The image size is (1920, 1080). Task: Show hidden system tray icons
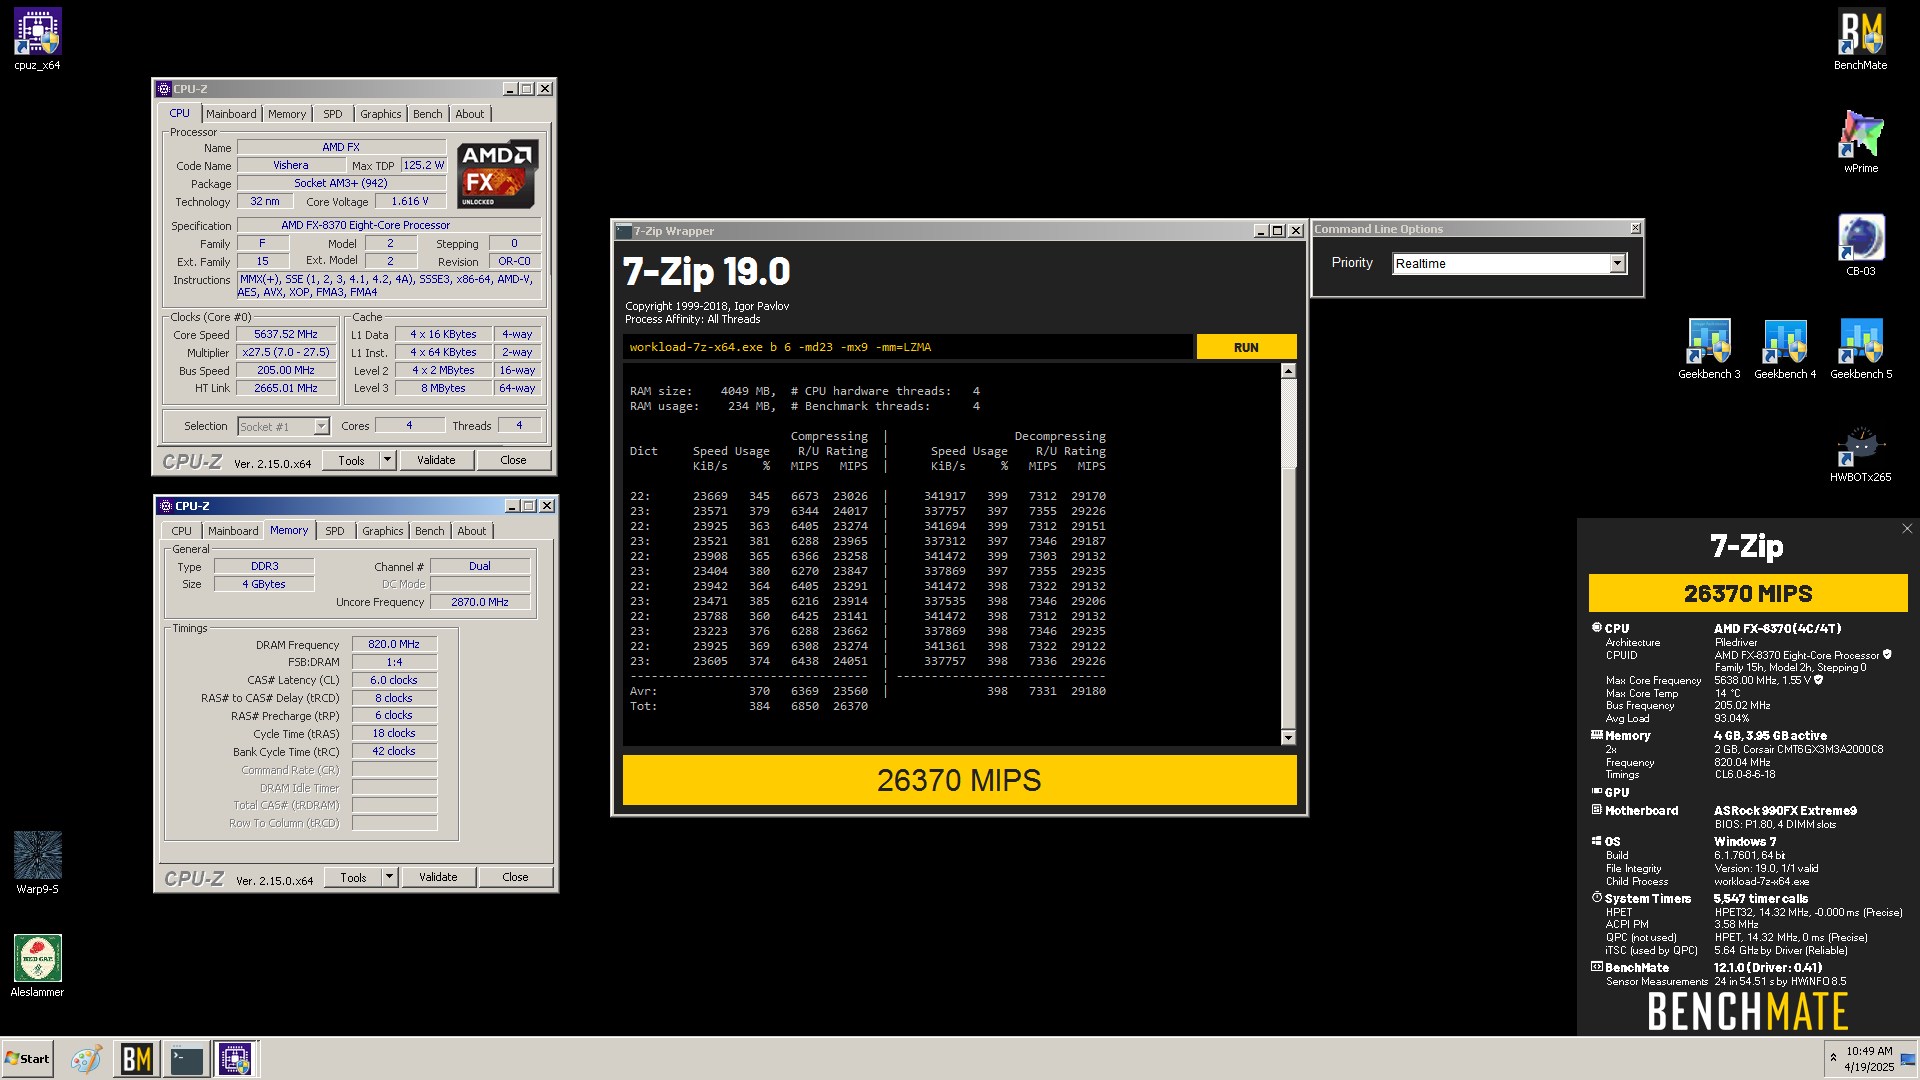pos(1833,1058)
